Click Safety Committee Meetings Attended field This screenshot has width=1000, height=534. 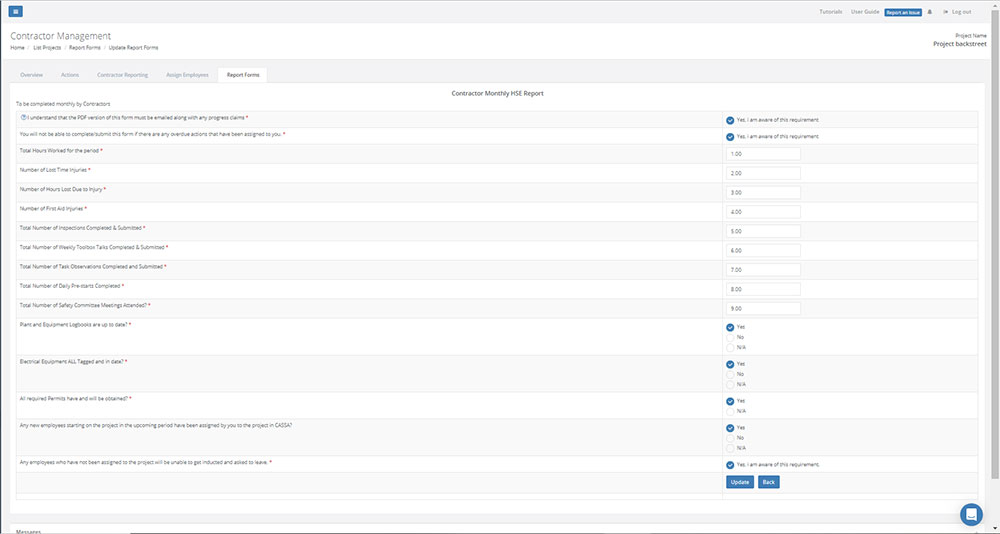point(763,309)
